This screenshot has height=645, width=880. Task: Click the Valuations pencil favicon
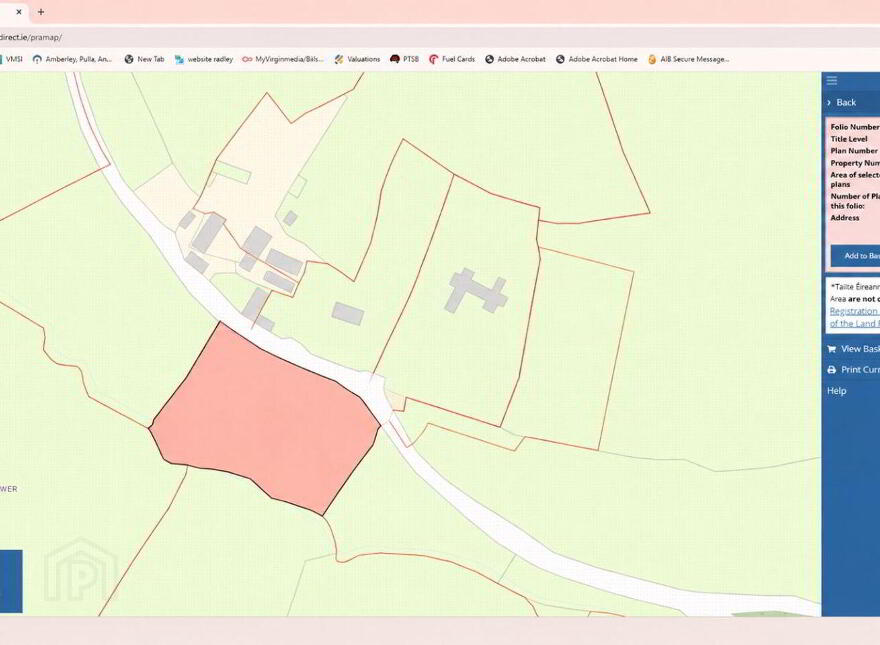pos(338,59)
